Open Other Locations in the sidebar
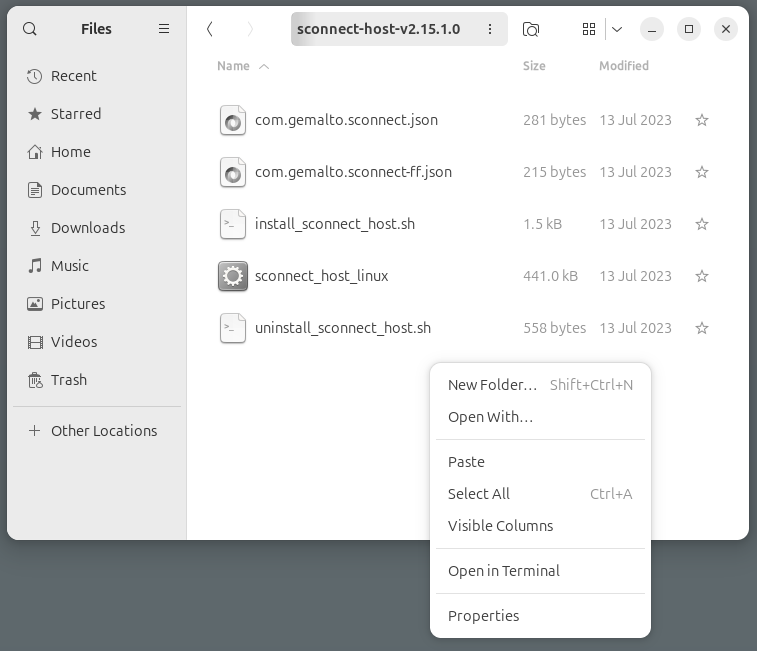Screen dimensions: 757x651 pos(97,431)
